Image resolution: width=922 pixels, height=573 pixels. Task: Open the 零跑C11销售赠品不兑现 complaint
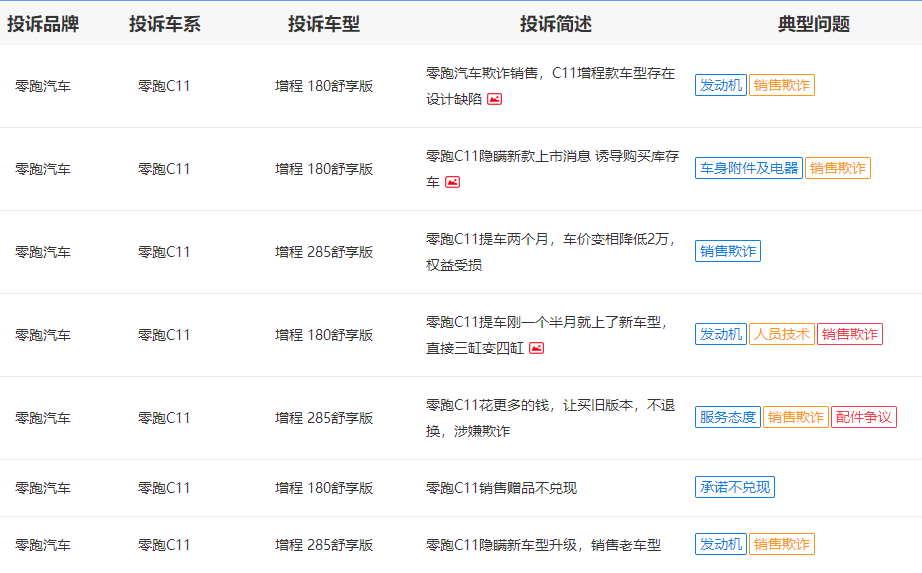(x=501, y=488)
